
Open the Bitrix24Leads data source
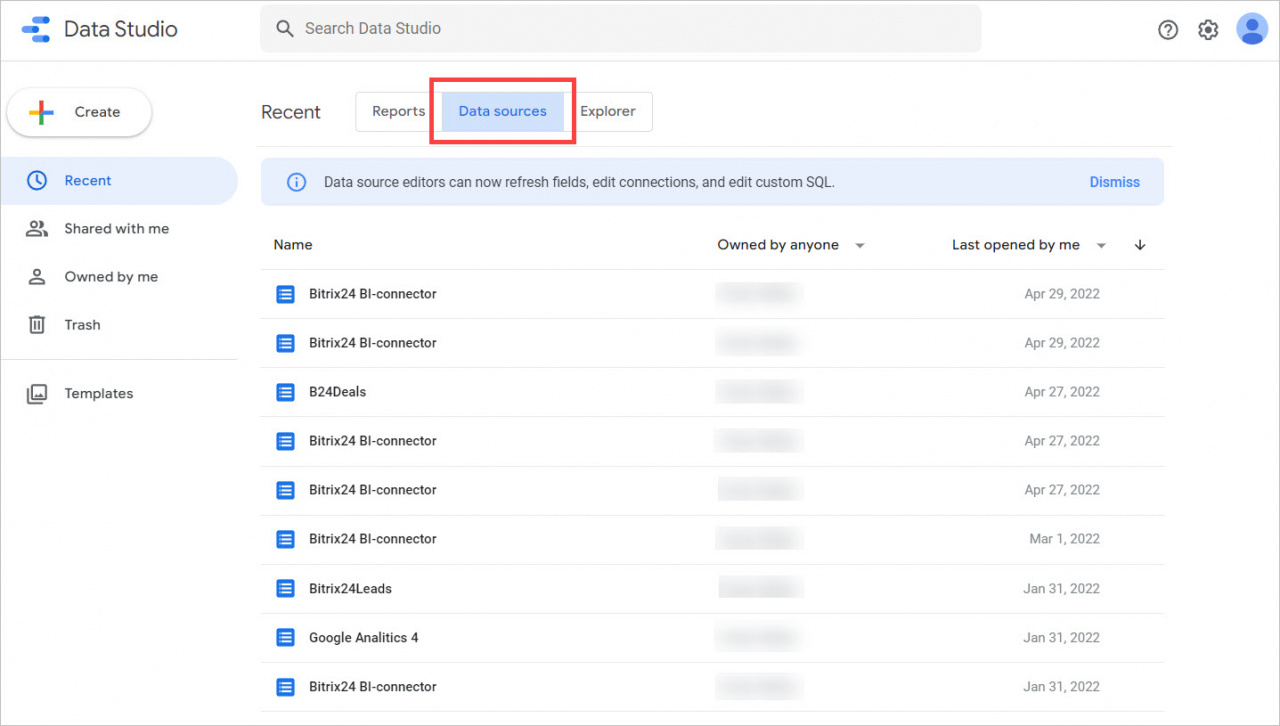pyautogui.click(x=350, y=589)
